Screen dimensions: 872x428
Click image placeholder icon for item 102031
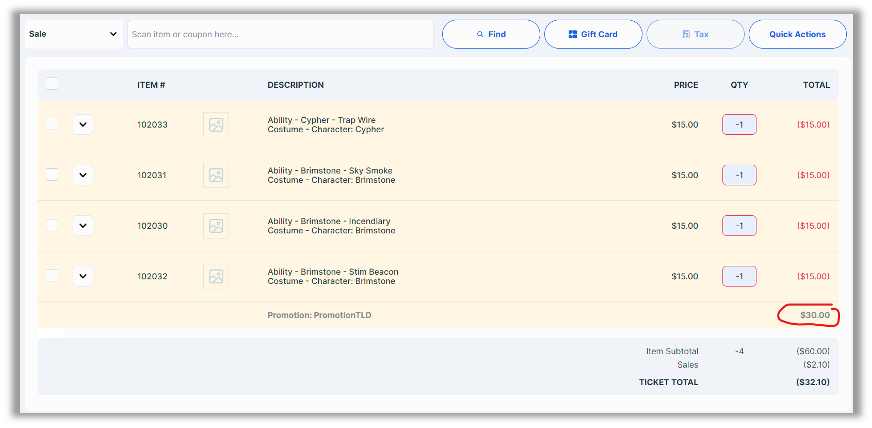tap(215, 175)
